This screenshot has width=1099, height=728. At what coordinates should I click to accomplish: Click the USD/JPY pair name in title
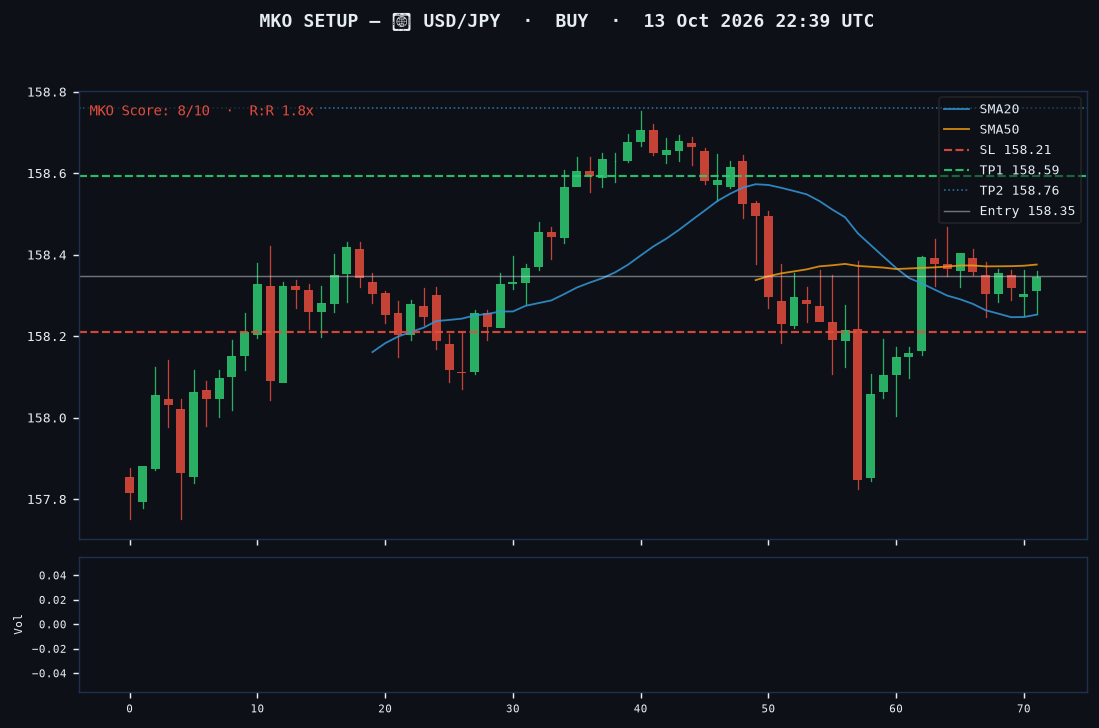(x=461, y=21)
